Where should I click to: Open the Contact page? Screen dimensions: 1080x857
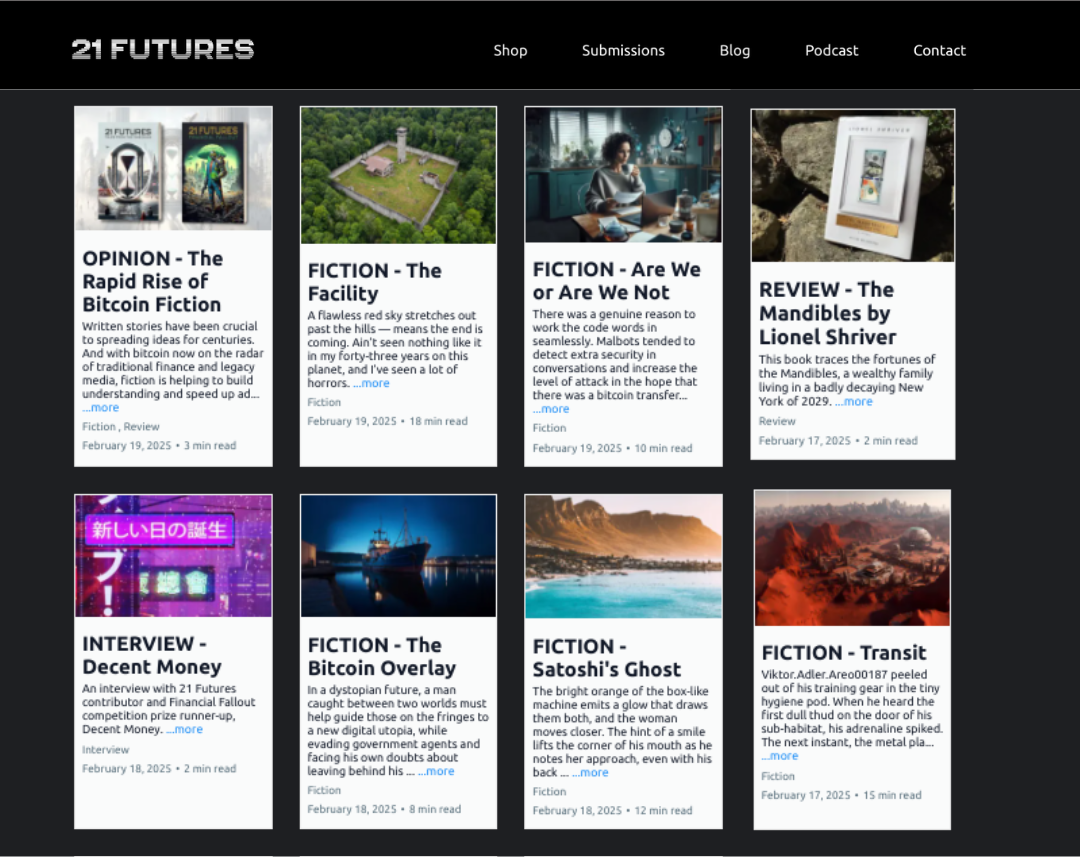pos(939,50)
